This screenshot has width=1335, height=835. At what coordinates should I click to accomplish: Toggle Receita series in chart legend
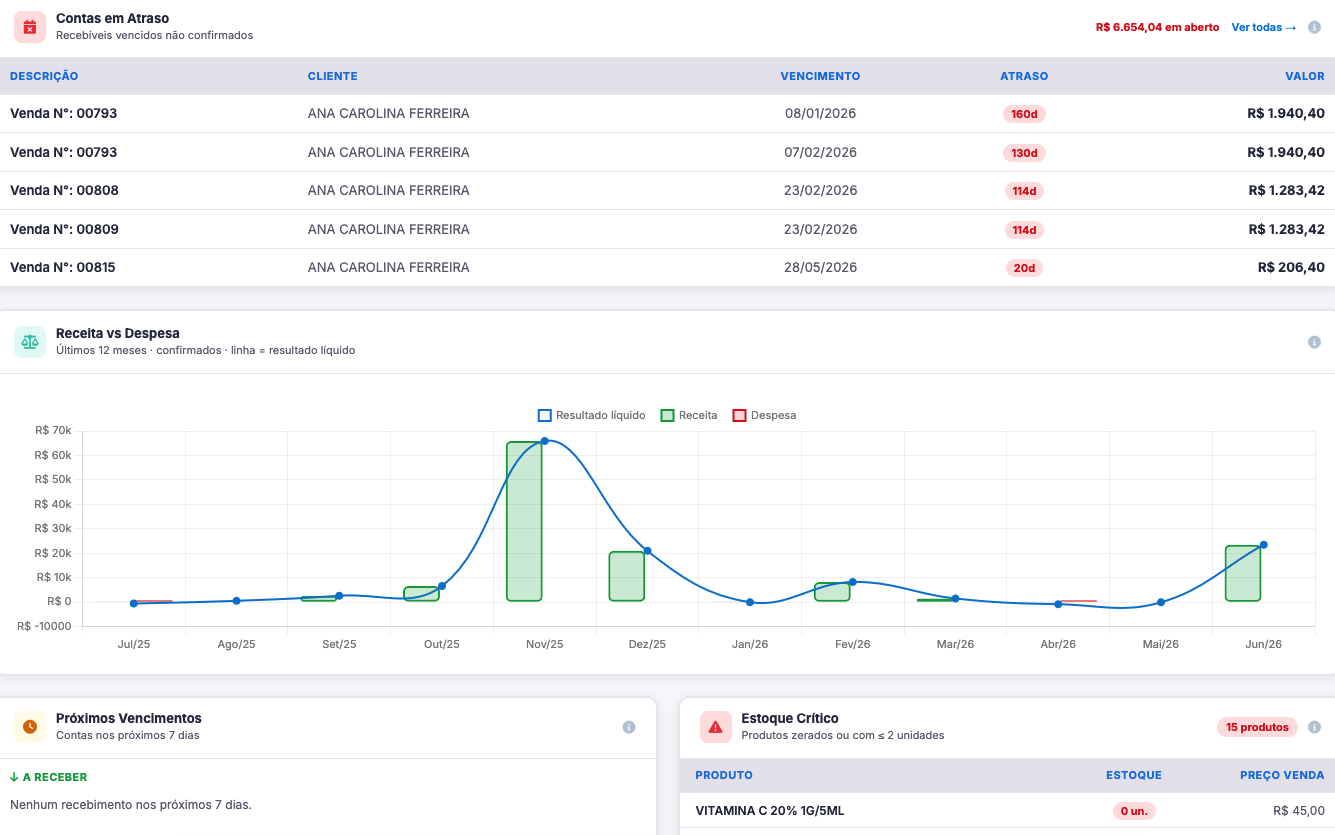689,415
